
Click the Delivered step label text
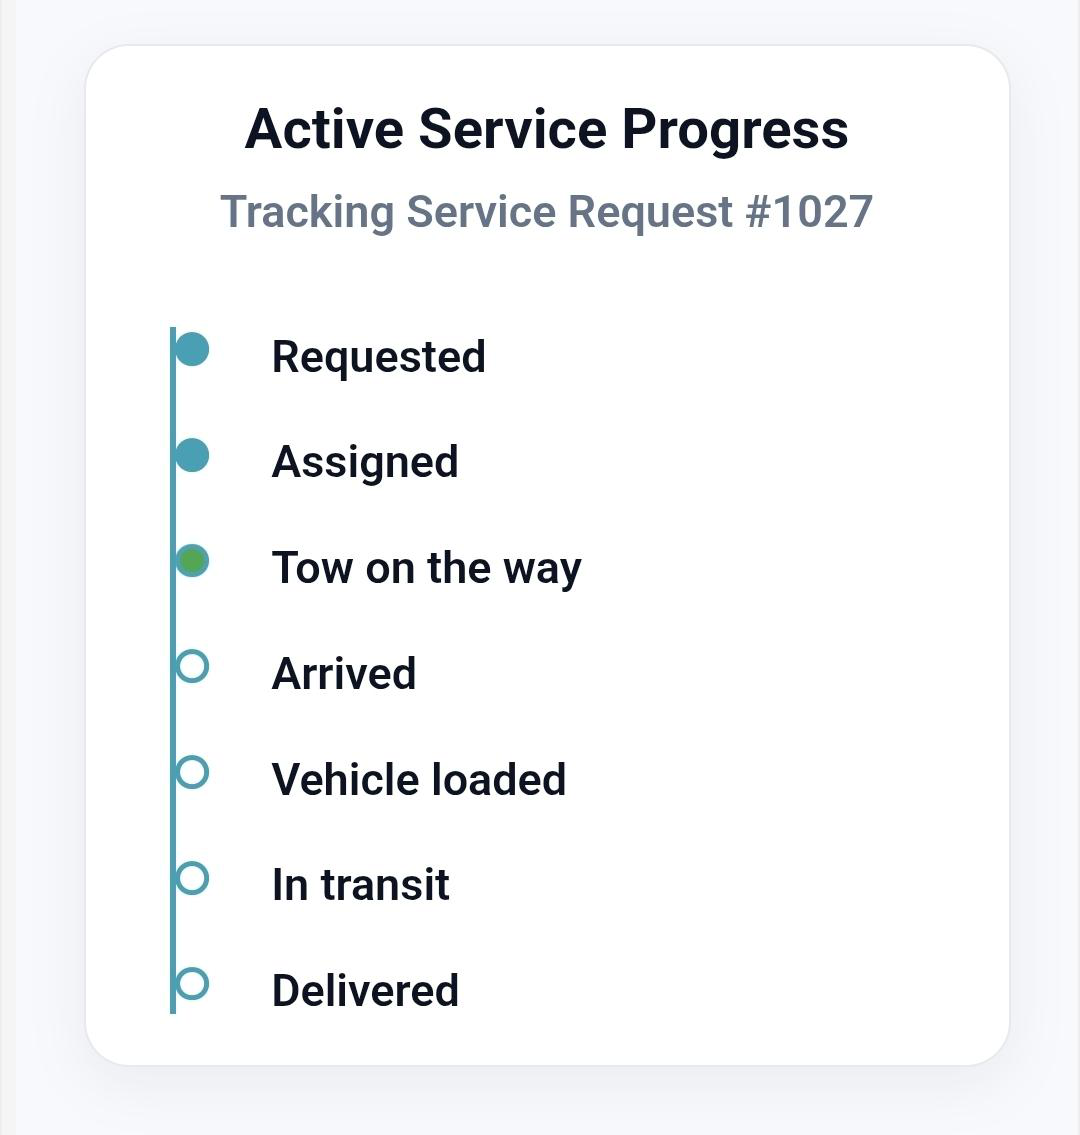364,989
